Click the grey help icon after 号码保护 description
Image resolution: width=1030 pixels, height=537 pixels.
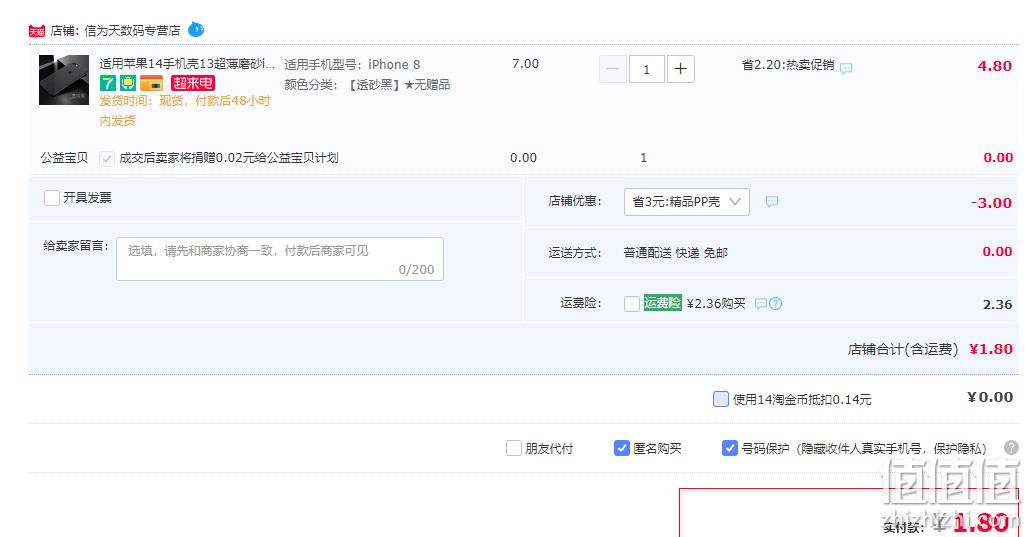click(1012, 448)
